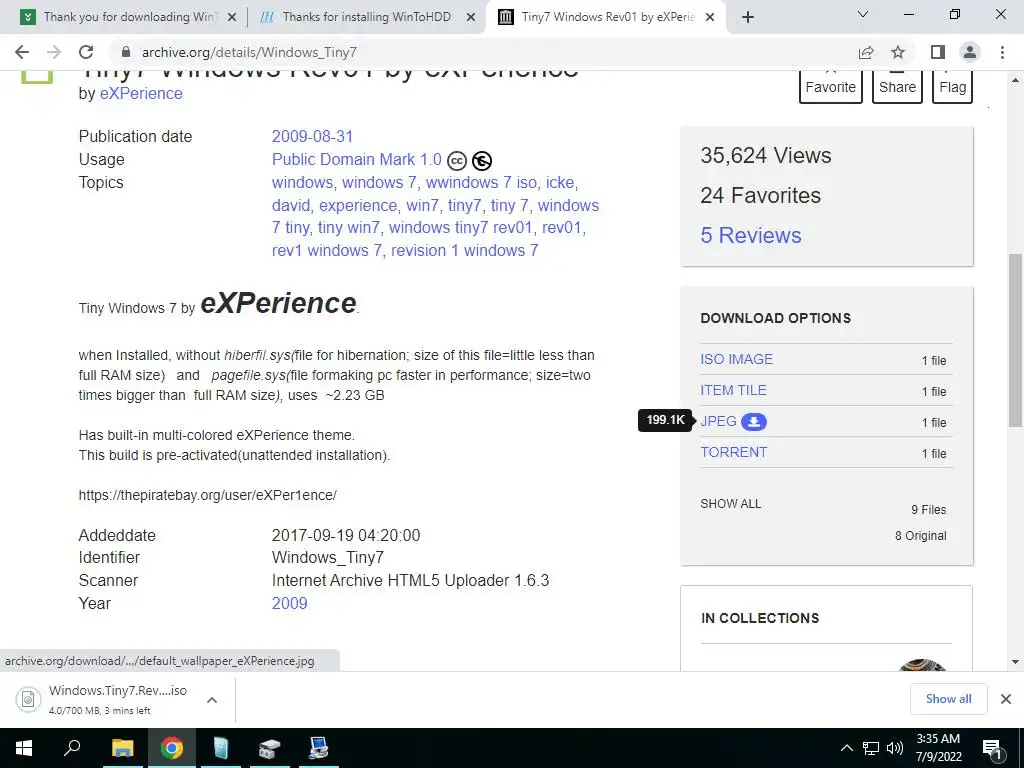Screen dimensions: 1024x768
Task: Click Show all downloads
Action: tap(948, 699)
